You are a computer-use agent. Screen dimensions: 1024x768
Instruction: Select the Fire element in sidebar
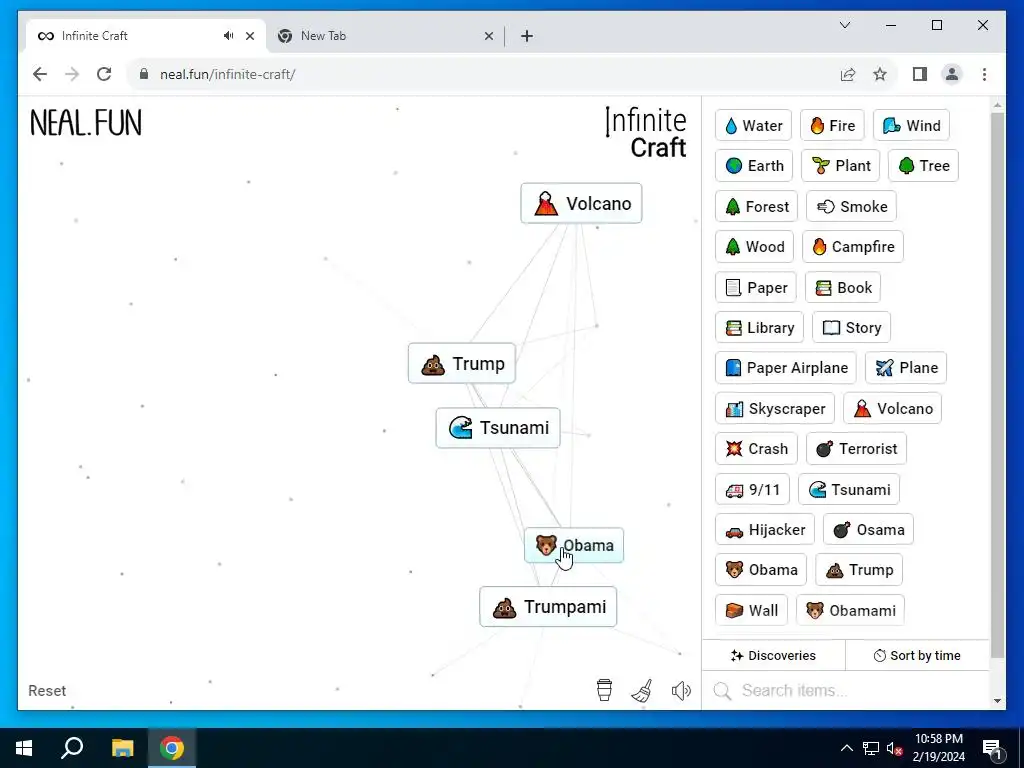(832, 125)
